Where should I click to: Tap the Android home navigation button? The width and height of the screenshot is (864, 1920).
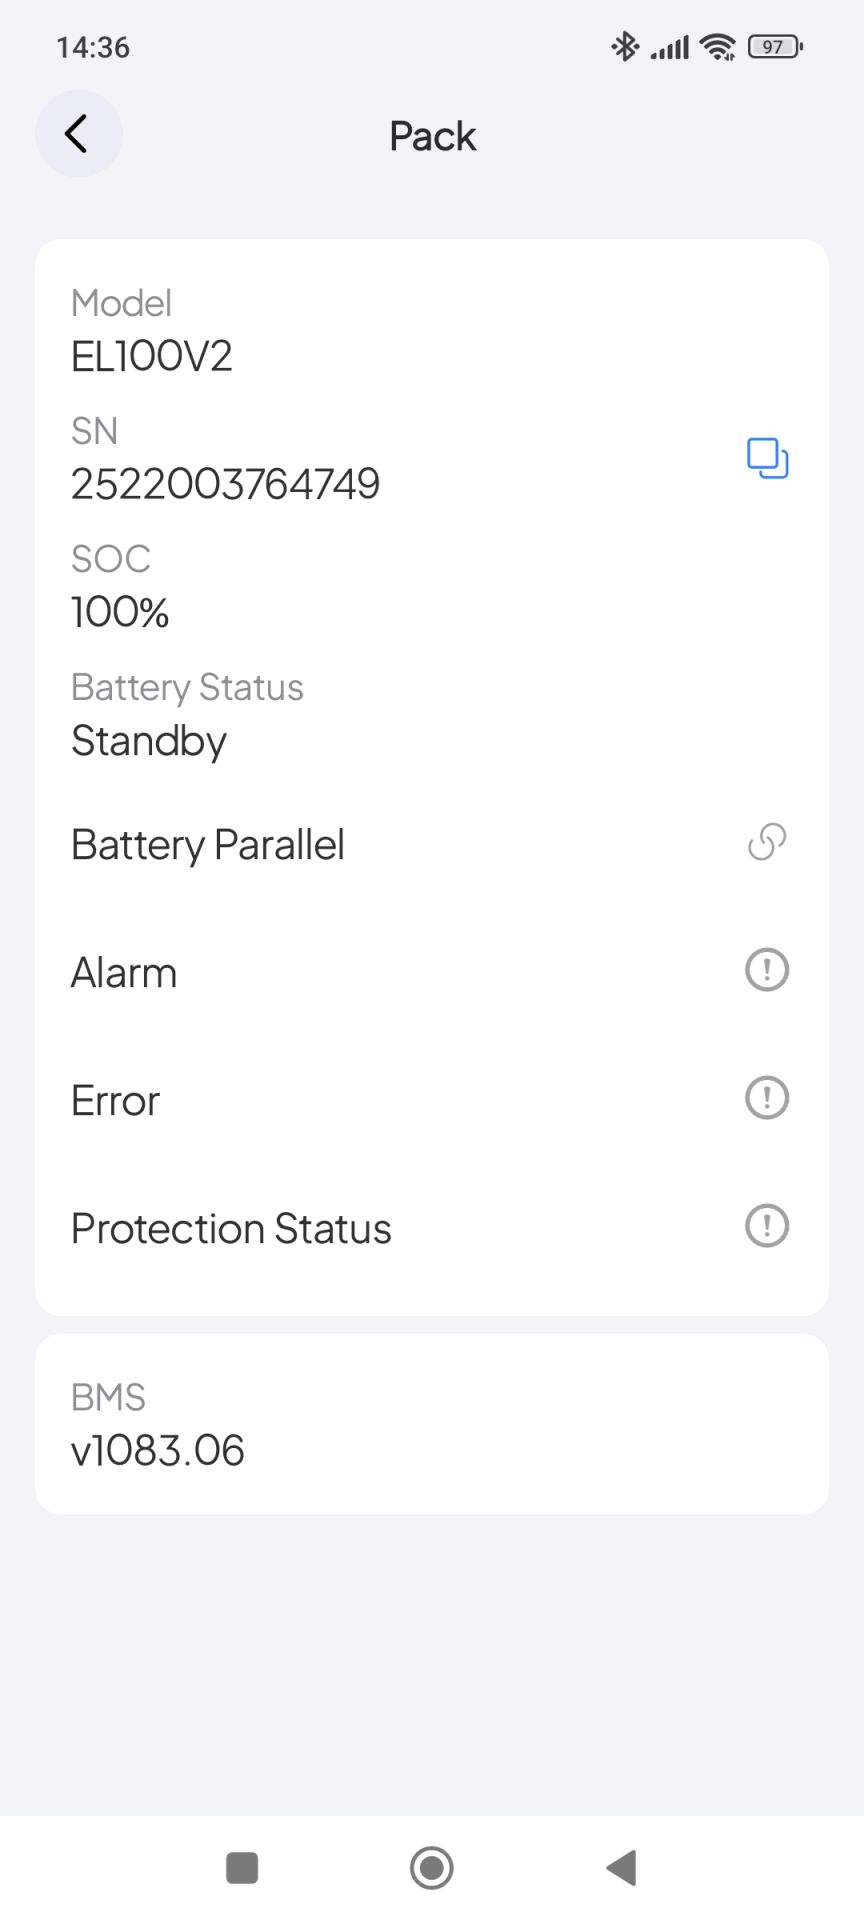pos(432,1867)
